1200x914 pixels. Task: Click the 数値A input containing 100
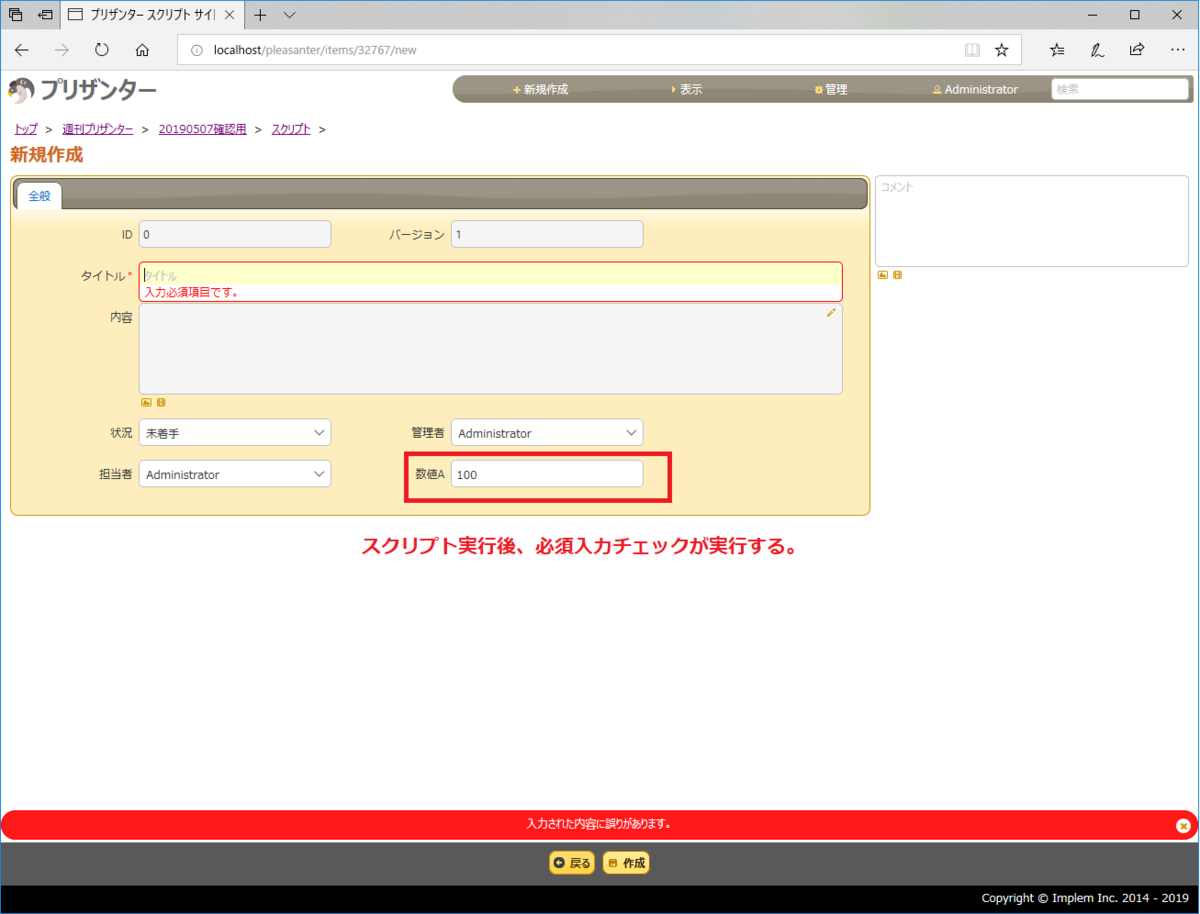(x=546, y=473)
